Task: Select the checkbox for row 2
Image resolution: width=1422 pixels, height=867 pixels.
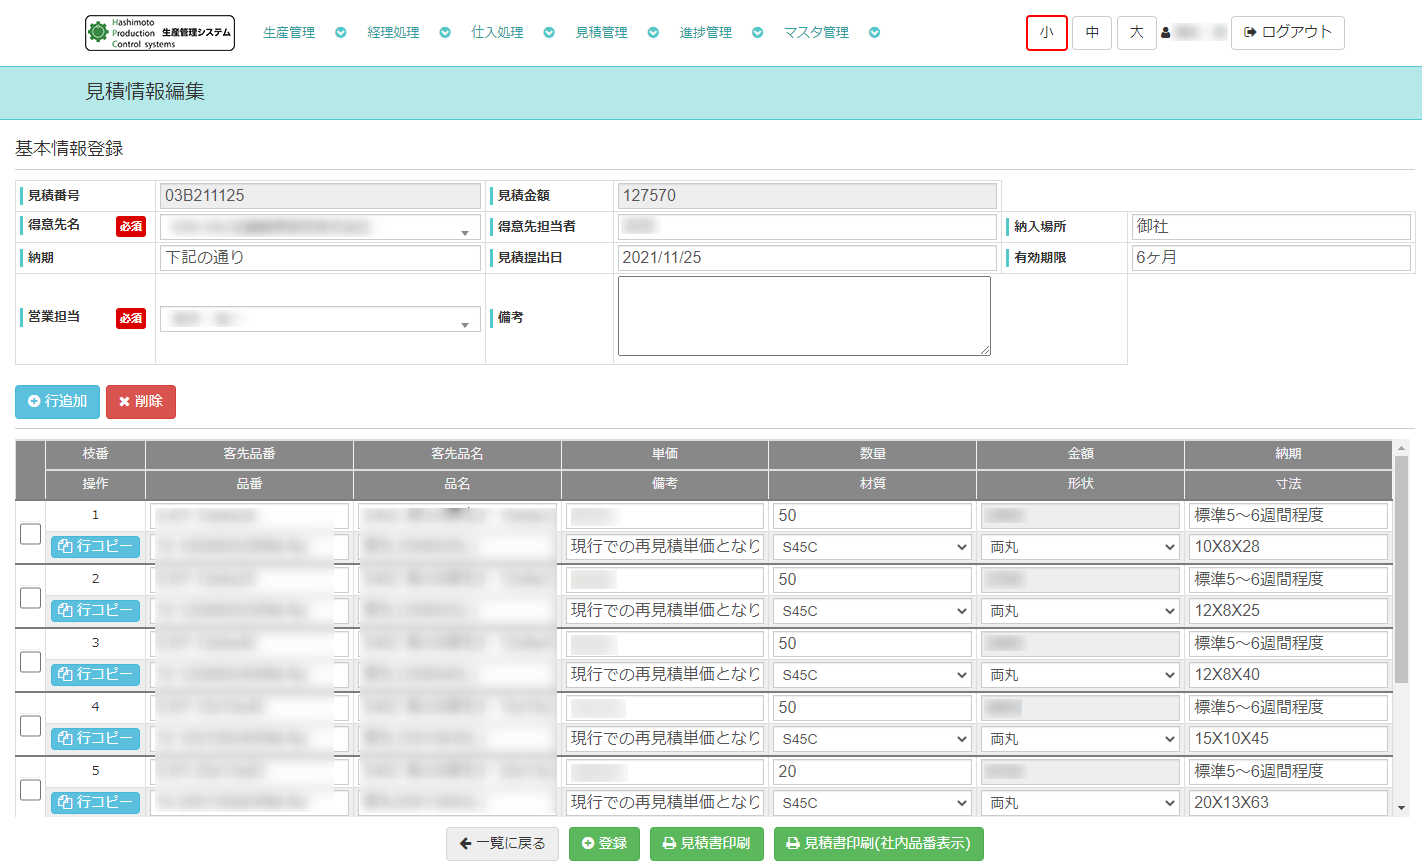Action: tap(31, 598)
